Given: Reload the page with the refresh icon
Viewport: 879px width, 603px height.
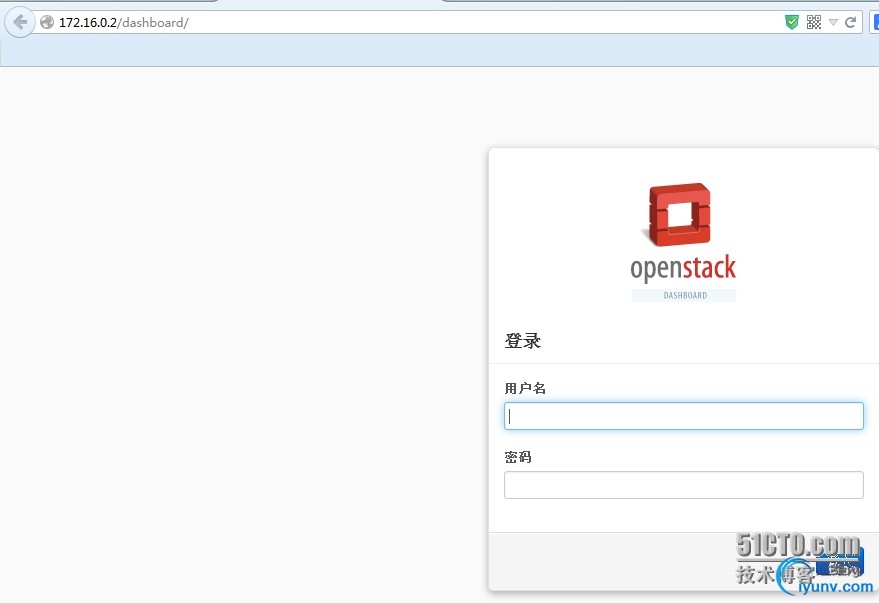Looking at the screenshot, I should click(x=850, y=22).
